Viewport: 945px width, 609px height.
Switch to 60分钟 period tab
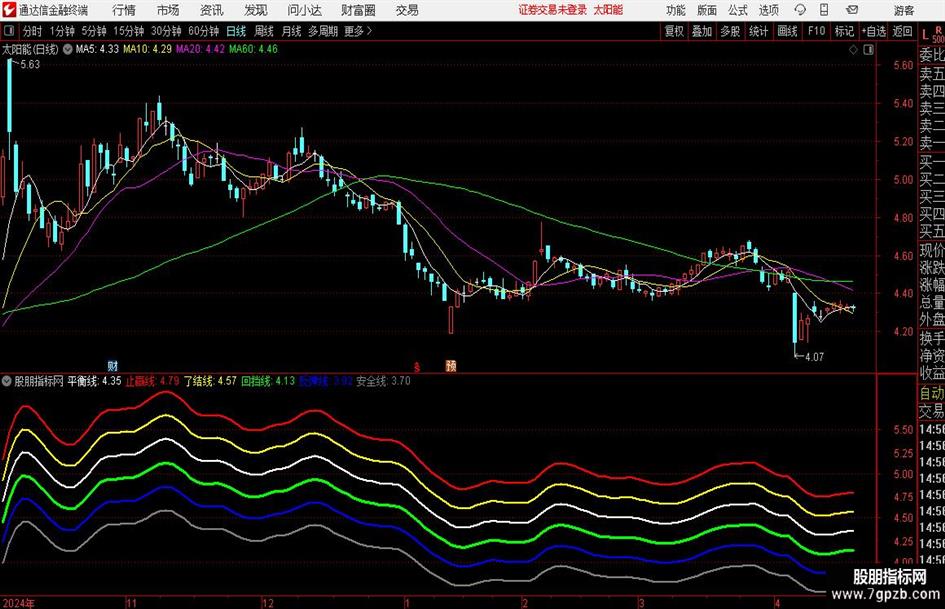click(203, 31)
